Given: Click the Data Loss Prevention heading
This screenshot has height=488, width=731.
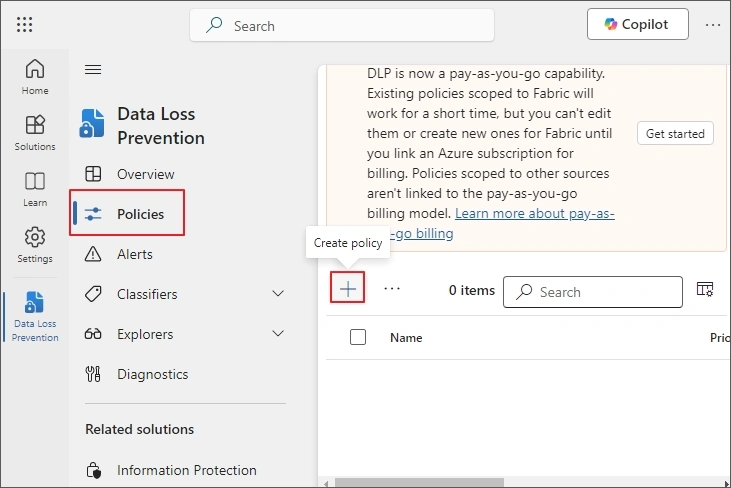Looking at the screenshot, I should tap(161, 126).
